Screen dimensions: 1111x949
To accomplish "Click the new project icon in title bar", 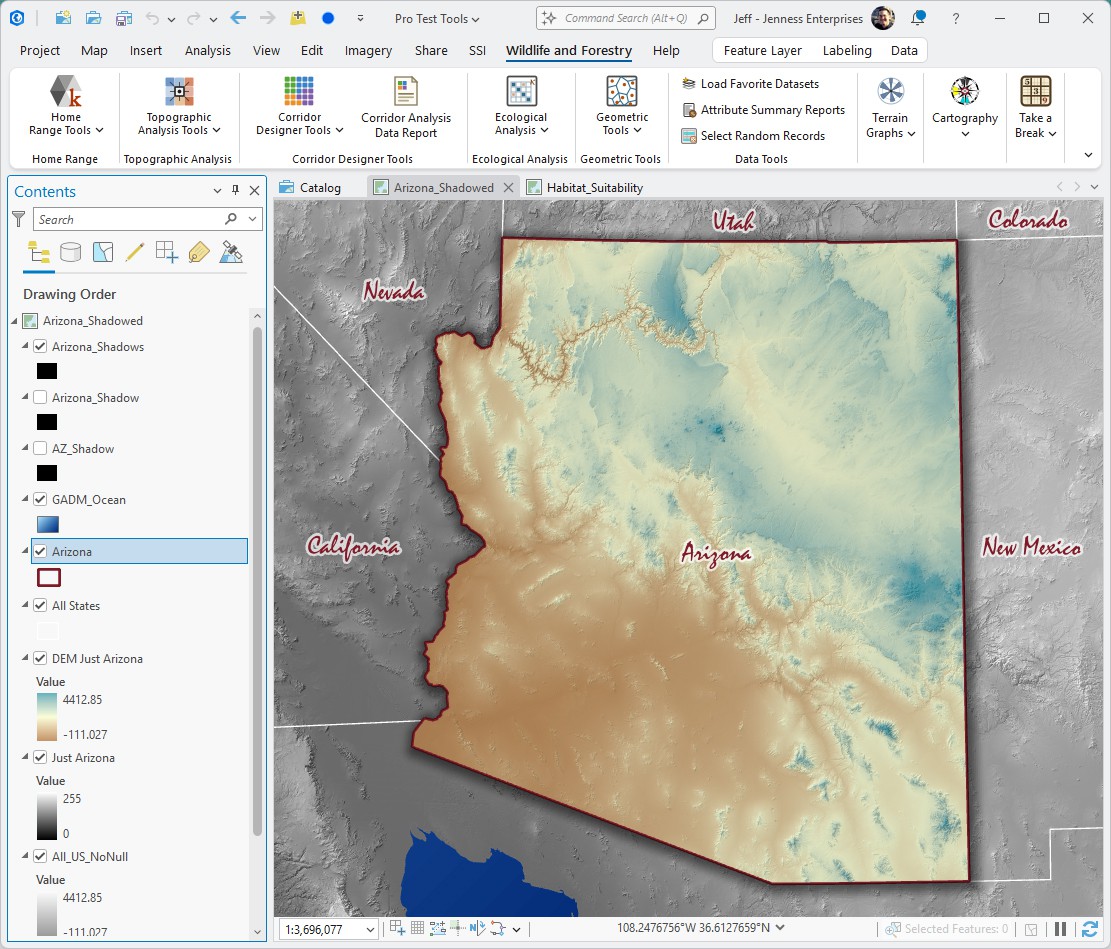I will [x=63, y=18].
